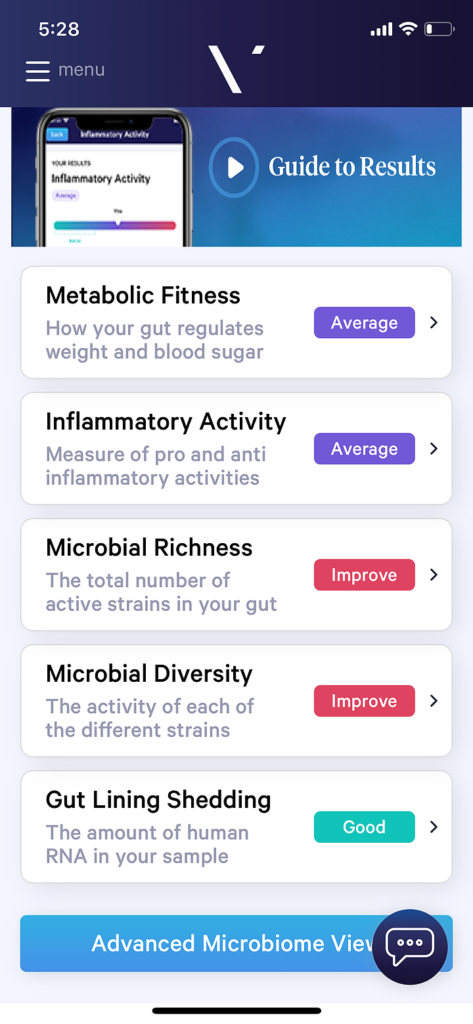Image resolution: width=473 pixels, height=1024 pixels.
Task: Tap the cellular signal bars icon
Action: [381, 29]
